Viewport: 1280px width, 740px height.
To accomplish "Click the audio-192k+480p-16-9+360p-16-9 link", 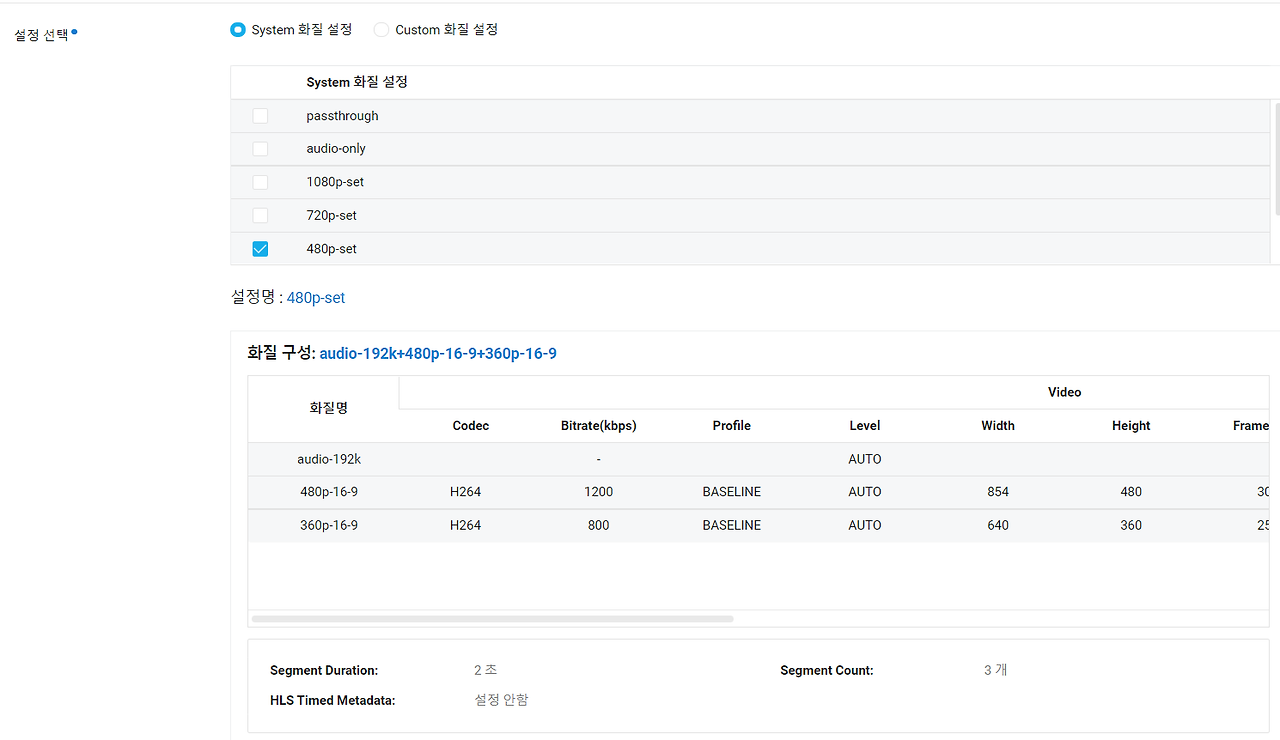I will (x=438, y=353).
